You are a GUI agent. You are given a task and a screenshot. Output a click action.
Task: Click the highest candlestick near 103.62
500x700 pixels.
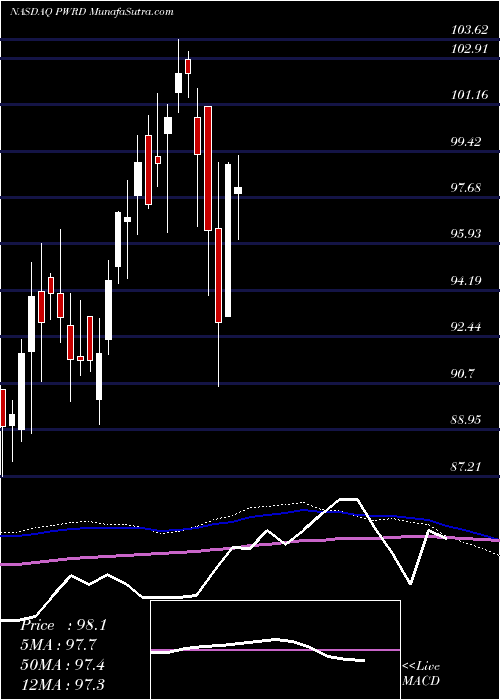pyautogui.click(x=179, y=76)
